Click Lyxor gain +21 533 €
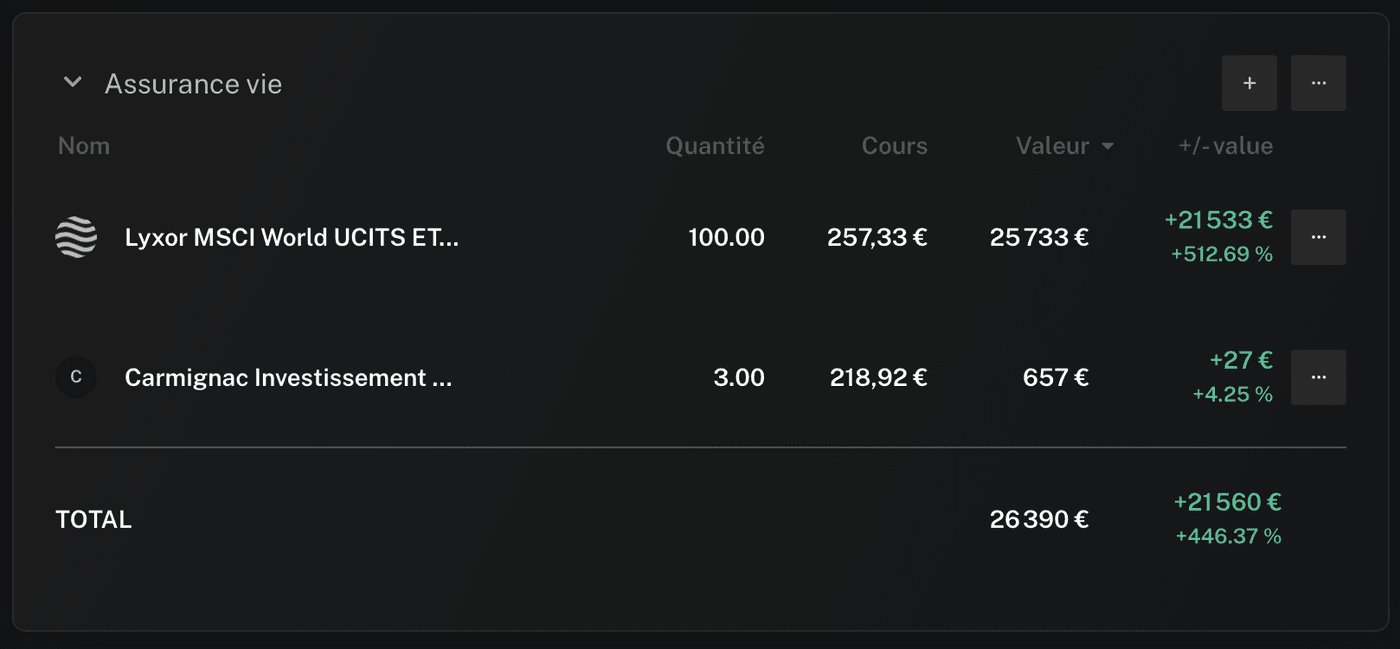This screenshot has height=649, width=1400. tap(1218, 220)
